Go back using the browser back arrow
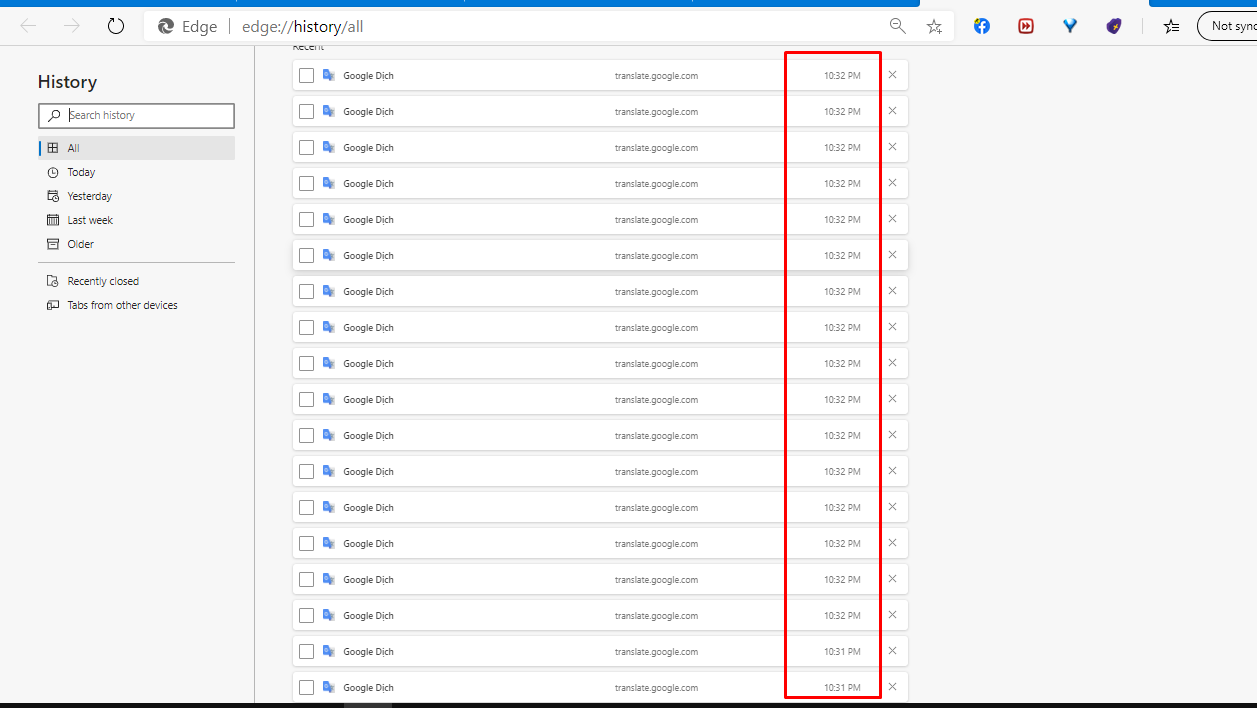Image resolution: width=1257 pixels, height=708 pixels. point(28,26)
